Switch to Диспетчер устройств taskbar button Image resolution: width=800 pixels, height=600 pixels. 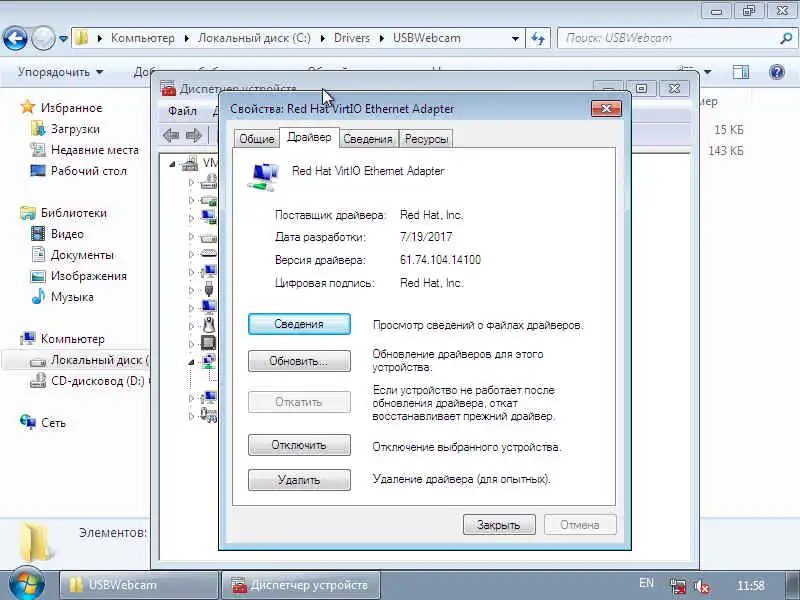pos(301,585)
